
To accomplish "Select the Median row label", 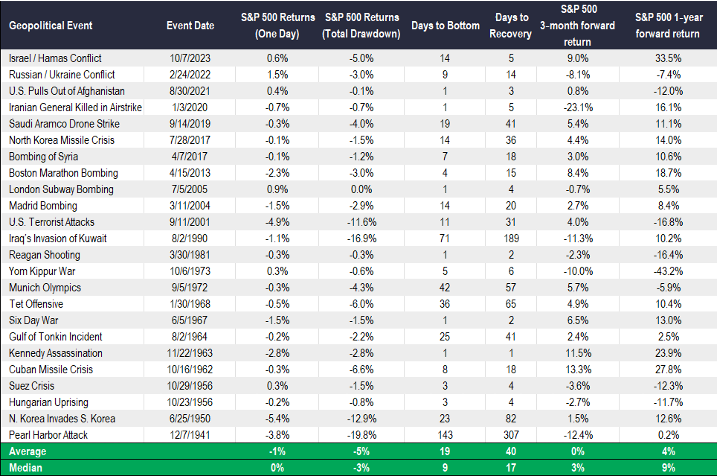I will [x=26, y=467].
